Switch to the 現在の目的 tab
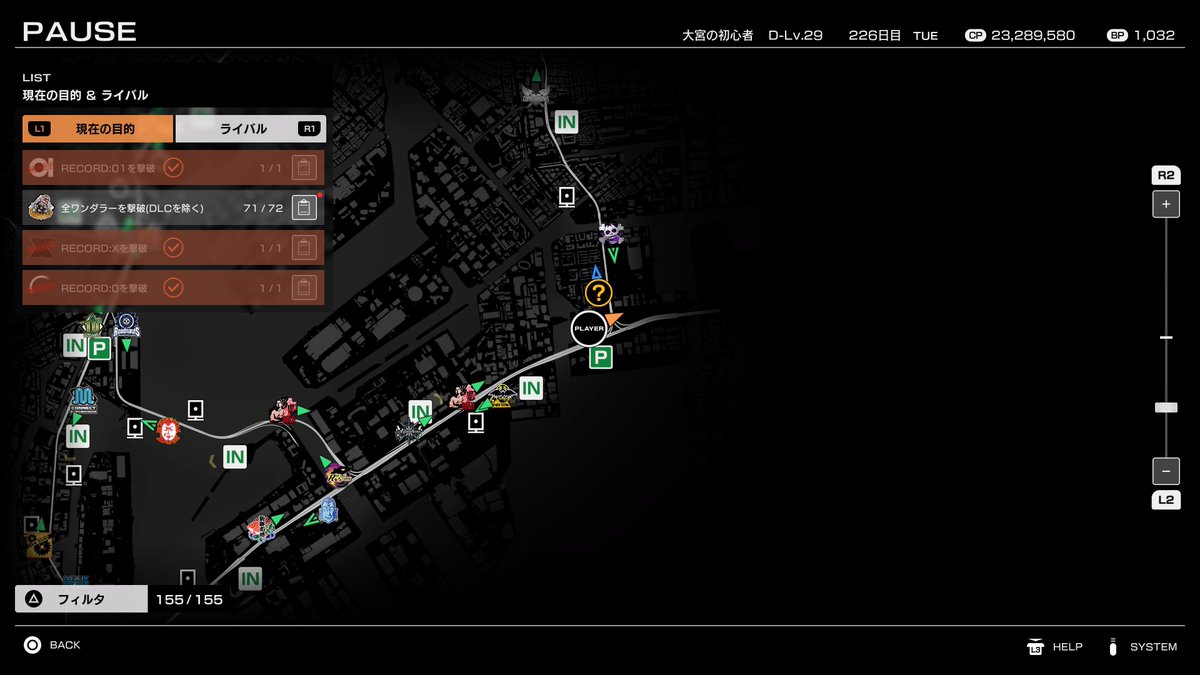 (x=98, y=129)
